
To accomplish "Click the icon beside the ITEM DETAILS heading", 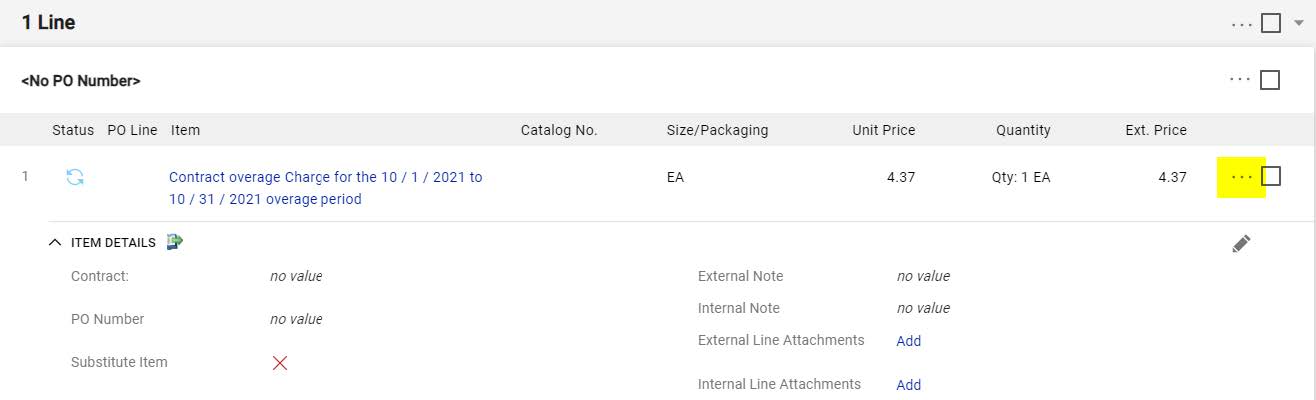I will (x=175, y=242).
